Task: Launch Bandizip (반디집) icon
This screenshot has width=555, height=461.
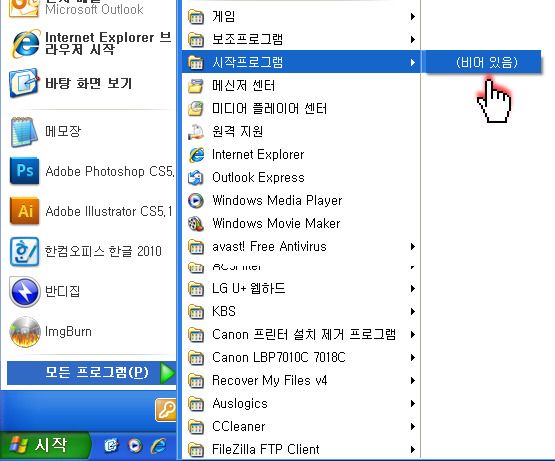Action: pos(24,292)
